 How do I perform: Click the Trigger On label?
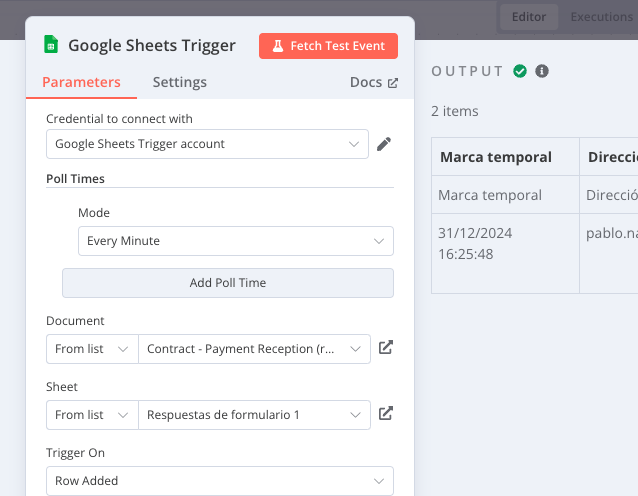(x=75, y=453)
